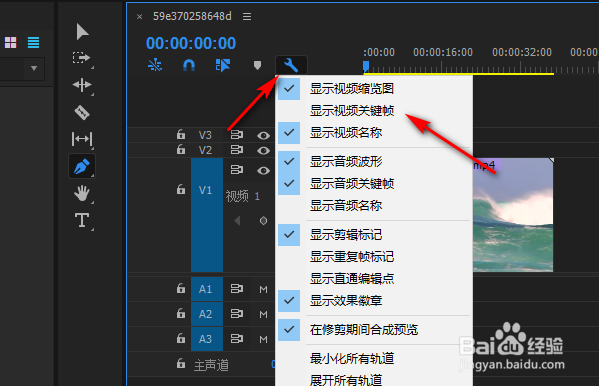The width and height of the screenshot is (599, 386).
Task: Click the 00:00:00:00 playhead timecode
Action: click(x=191, y=43)
